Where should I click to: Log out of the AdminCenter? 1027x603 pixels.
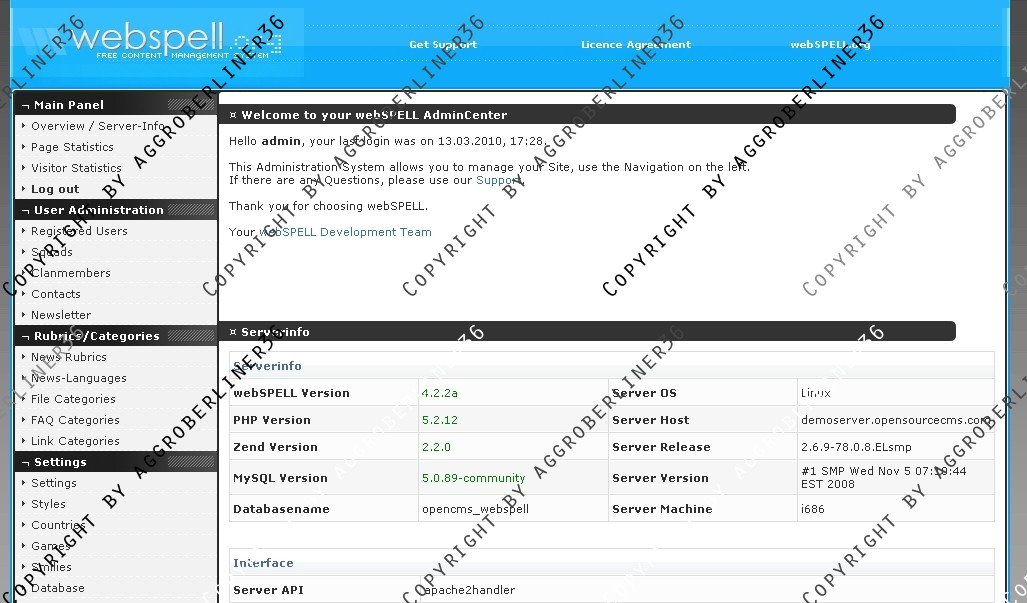[x=55, y=189]
